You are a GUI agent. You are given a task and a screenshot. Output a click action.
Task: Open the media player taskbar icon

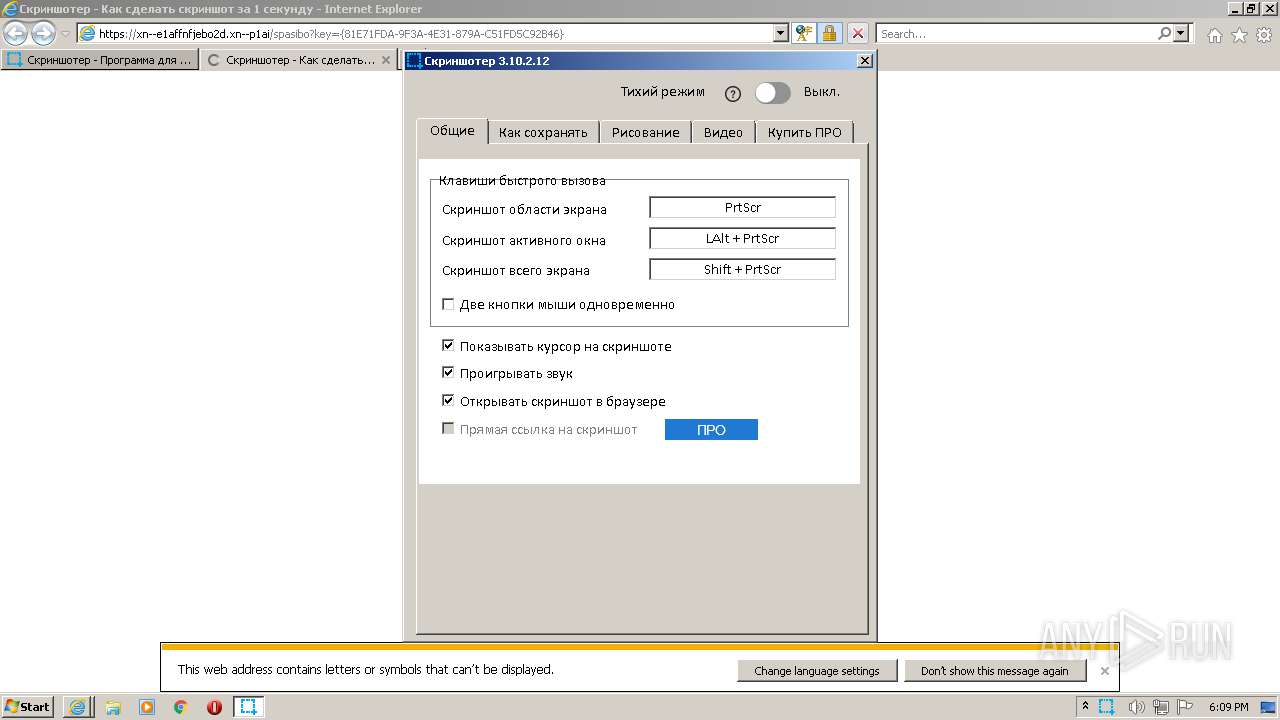pos(147,707)
